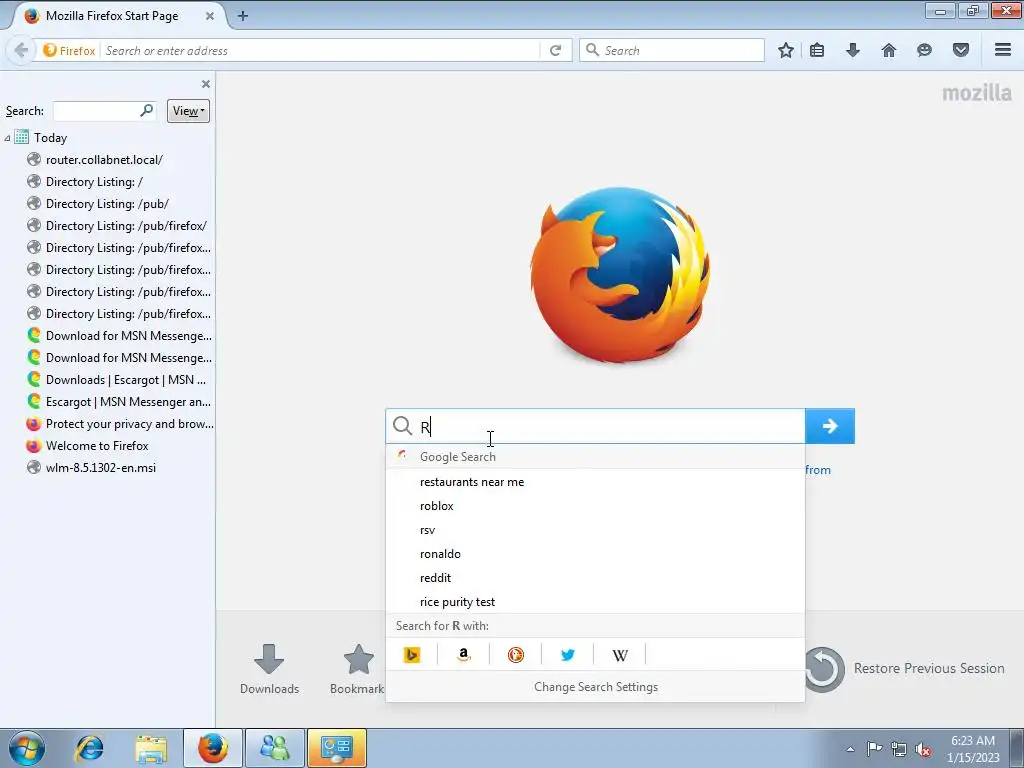This screenshot has height=768, width=1024.
Task: Close the History sidebar
Action: tap(206, 84)
